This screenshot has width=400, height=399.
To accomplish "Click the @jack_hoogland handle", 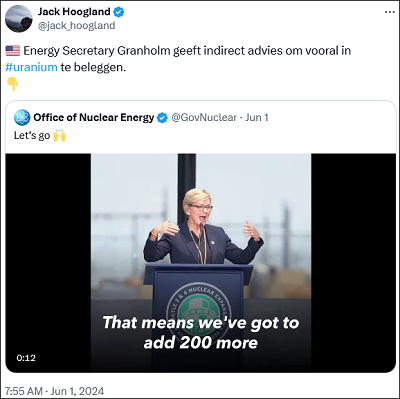I will (77, 26).
